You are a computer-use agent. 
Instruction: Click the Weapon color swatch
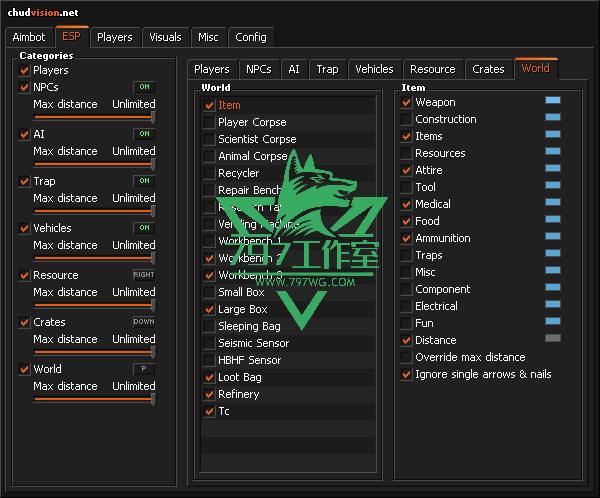coord(552,101)
